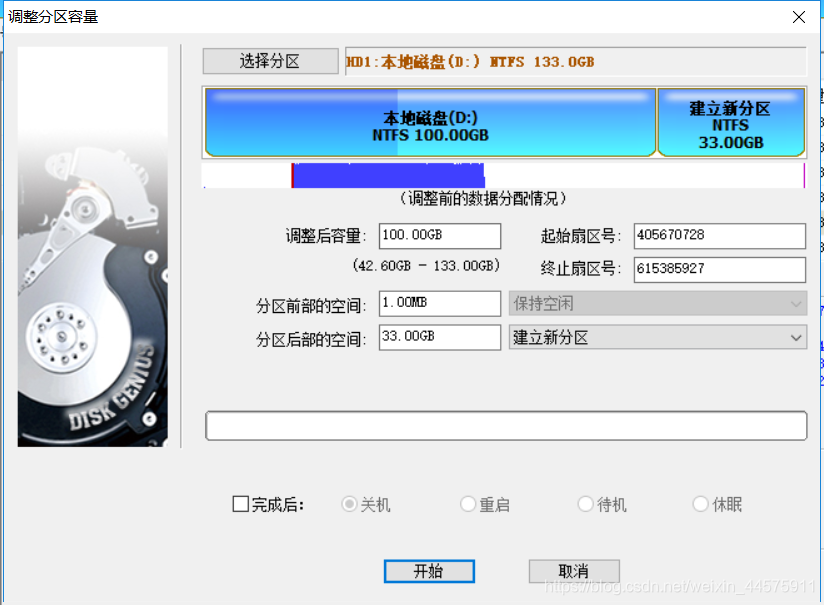This screenshot has height=605, width=824.
Task: Click the 开始 button to begin resizing
Action: tap(429, 571)
